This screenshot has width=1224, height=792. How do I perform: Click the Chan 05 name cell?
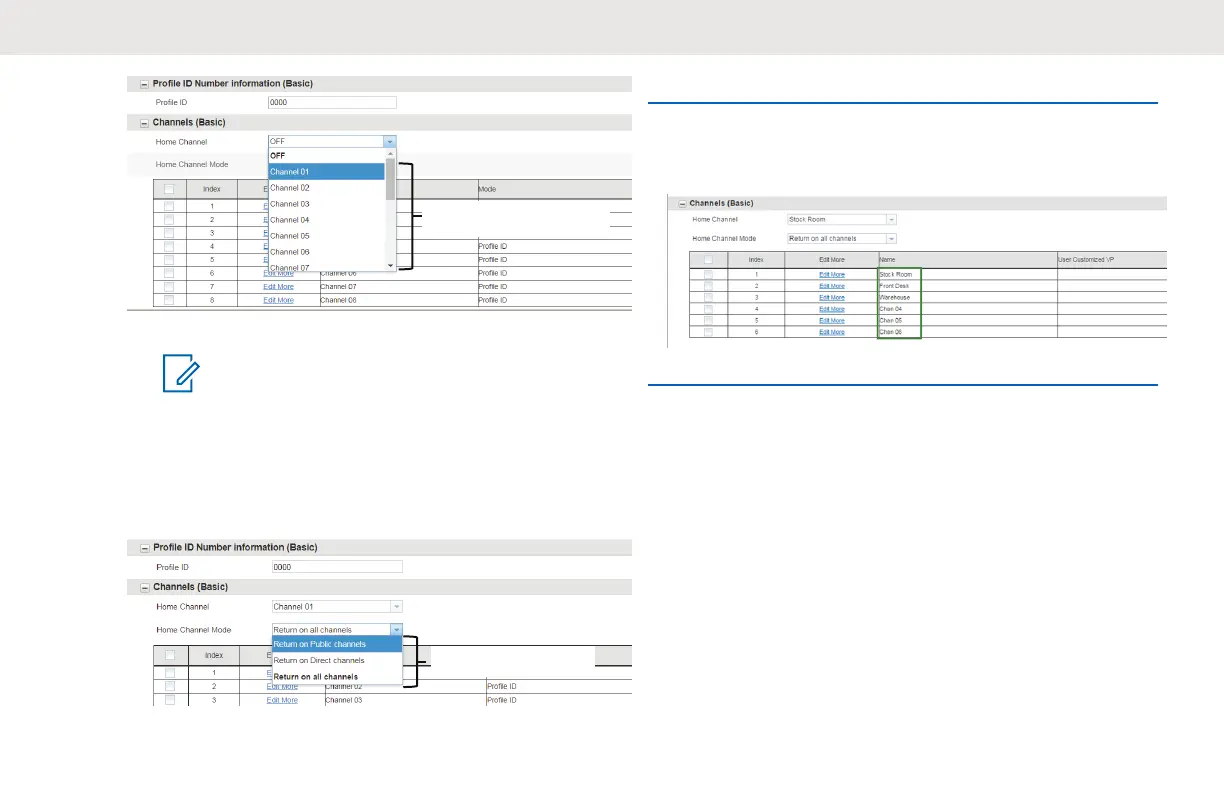point(967,320)
